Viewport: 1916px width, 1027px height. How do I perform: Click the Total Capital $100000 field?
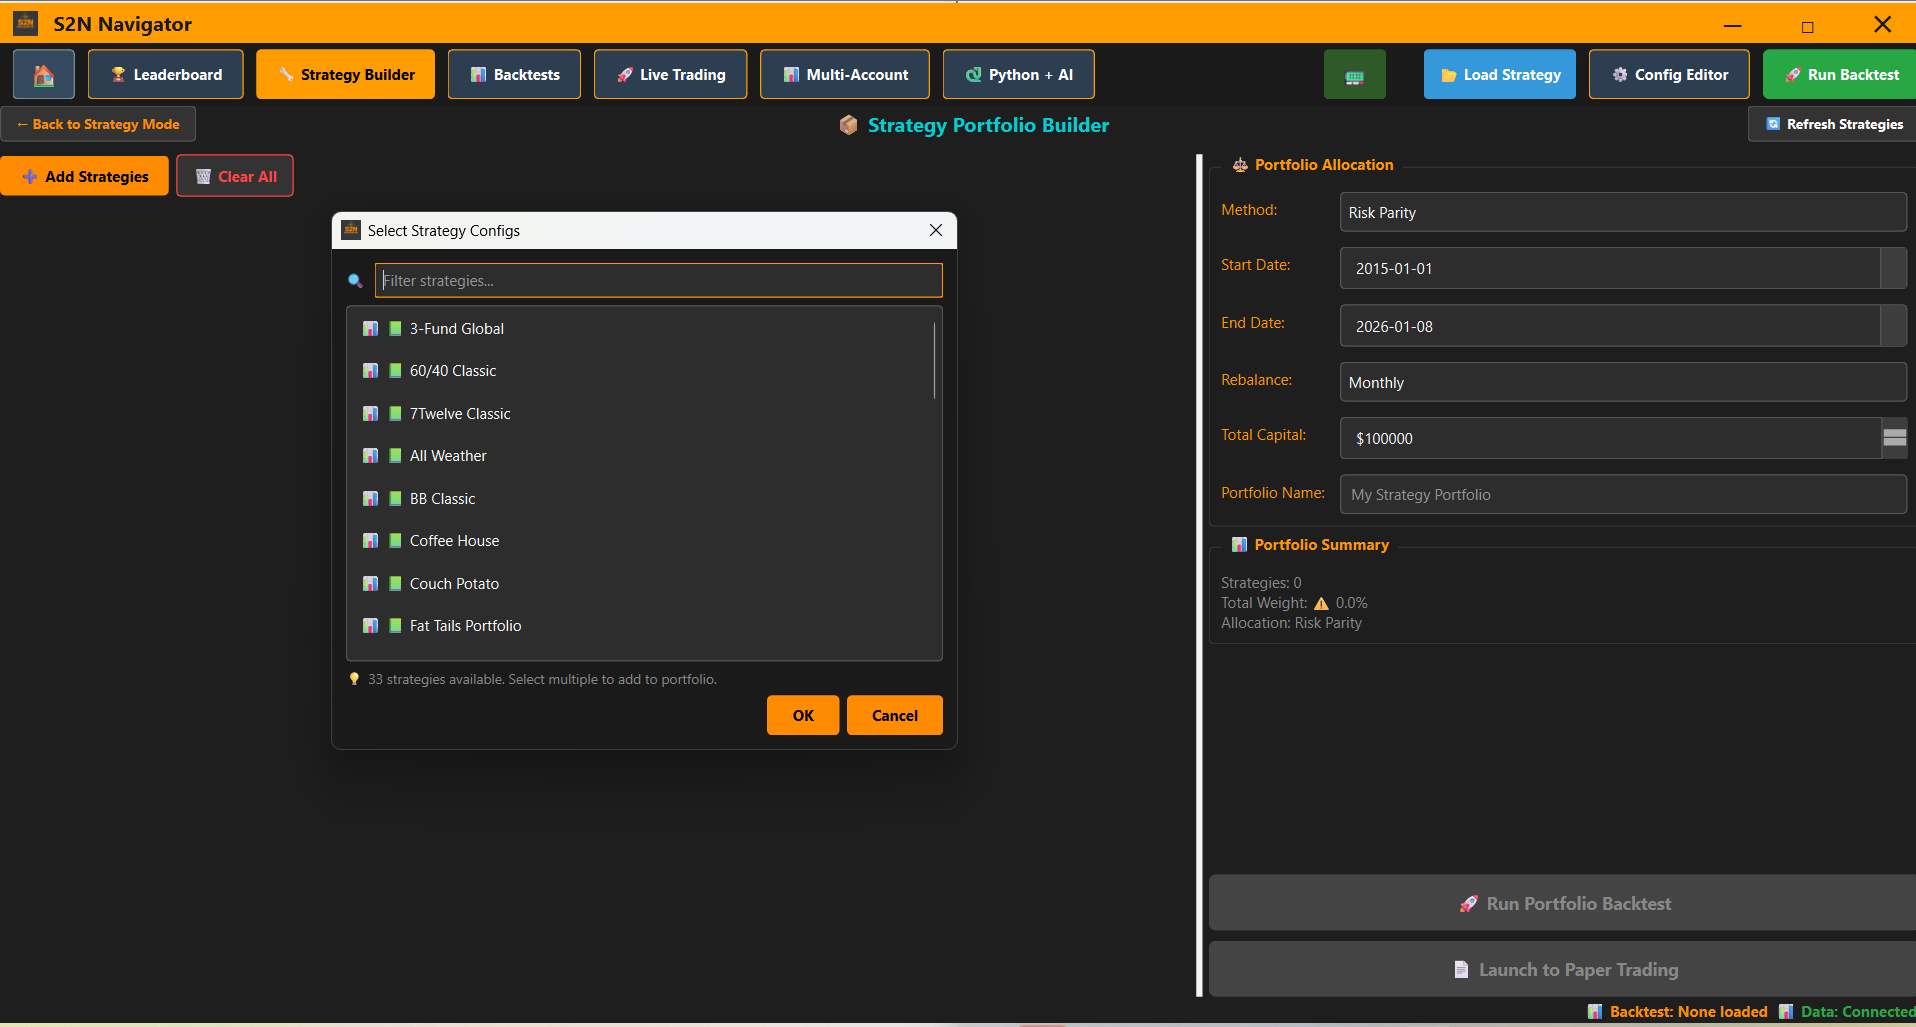1610,439
